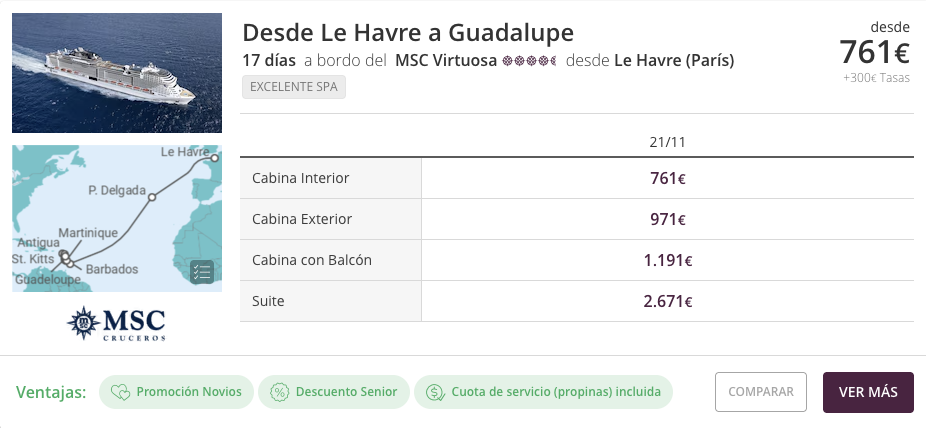
Task: Select the 21/11 departure date column
Action: (x=667, y=142)
